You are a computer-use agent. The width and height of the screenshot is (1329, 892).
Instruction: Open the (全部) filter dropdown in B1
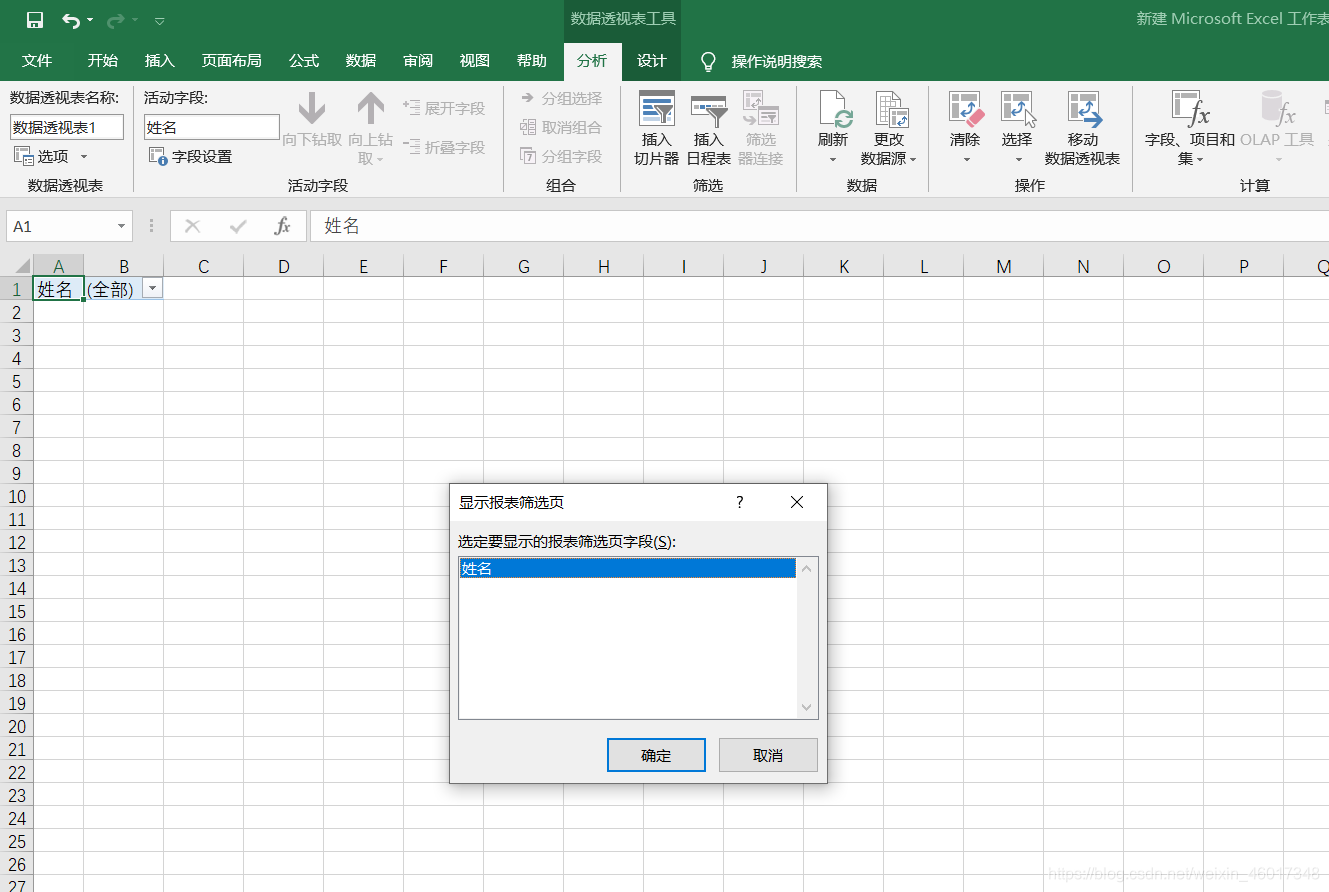(x=152, y=289)
